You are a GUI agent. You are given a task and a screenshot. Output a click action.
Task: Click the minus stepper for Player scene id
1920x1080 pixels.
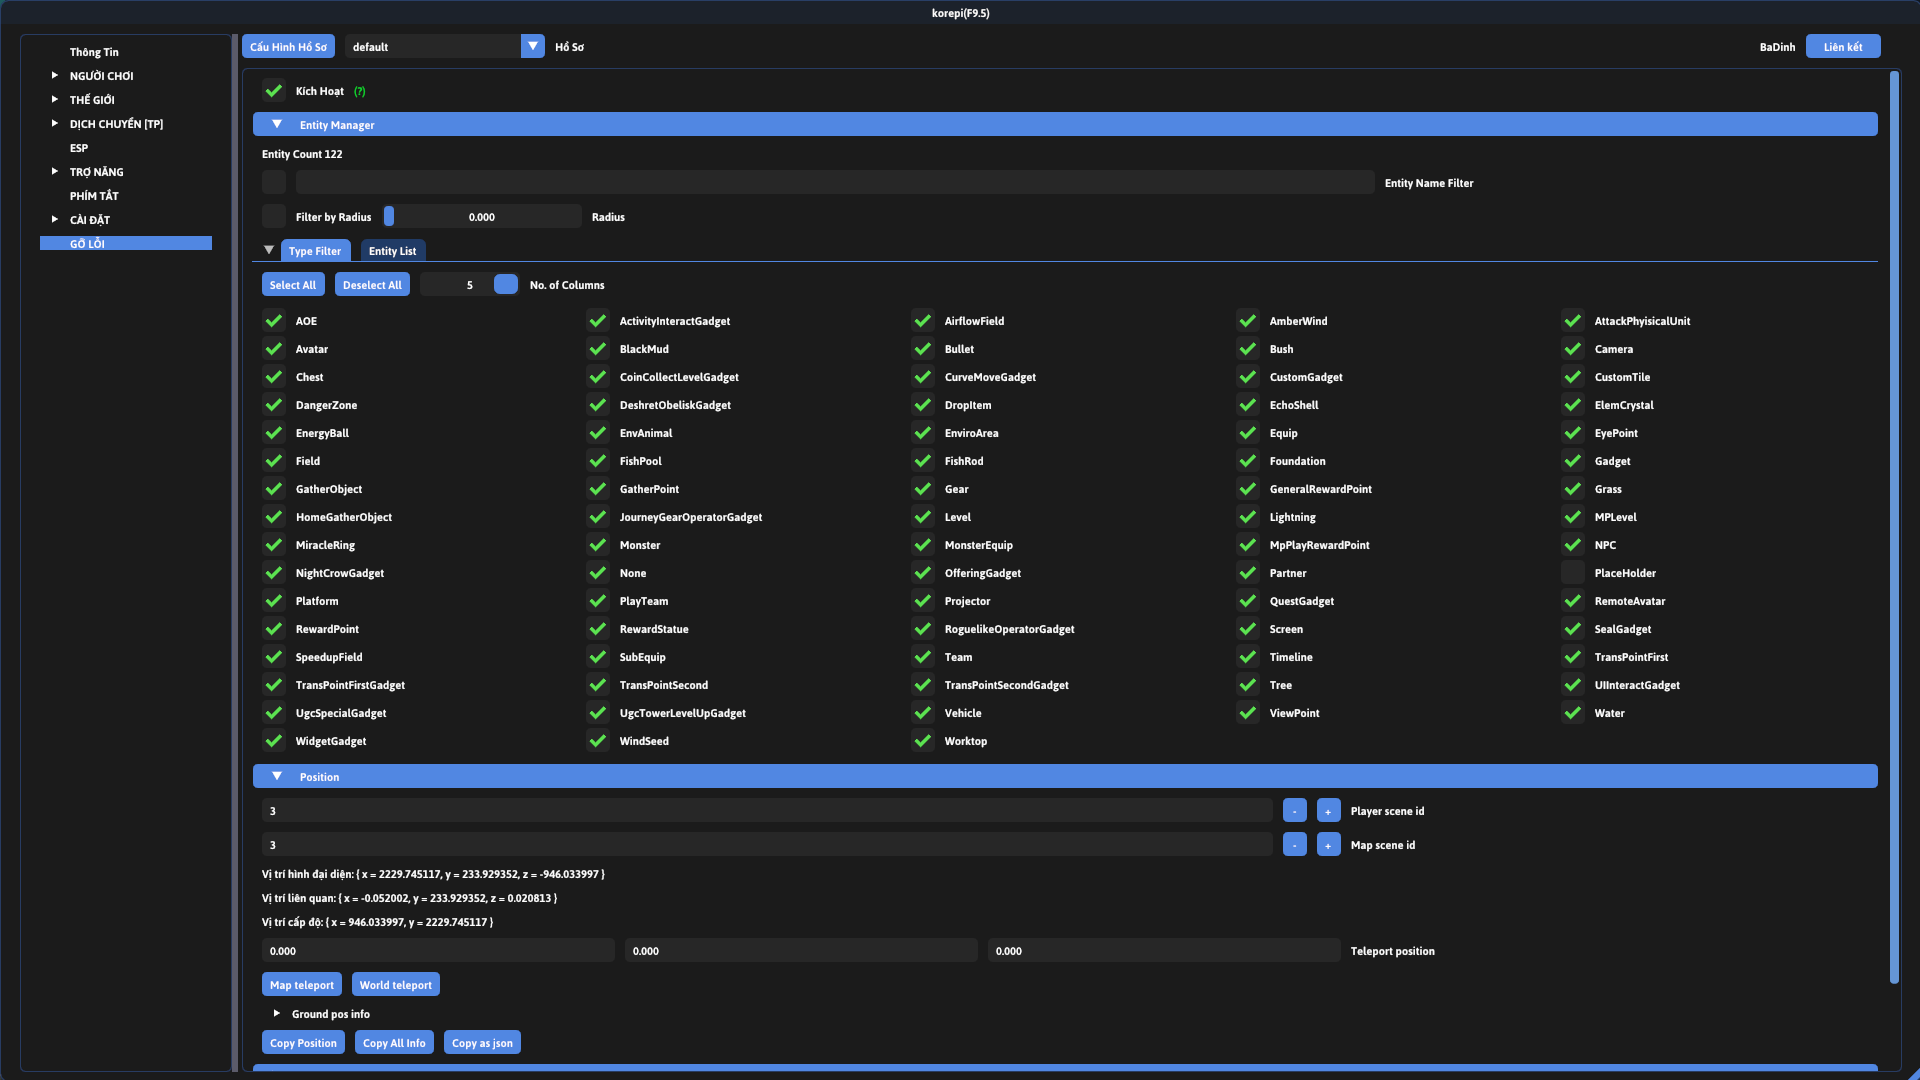click(1294, 811)
